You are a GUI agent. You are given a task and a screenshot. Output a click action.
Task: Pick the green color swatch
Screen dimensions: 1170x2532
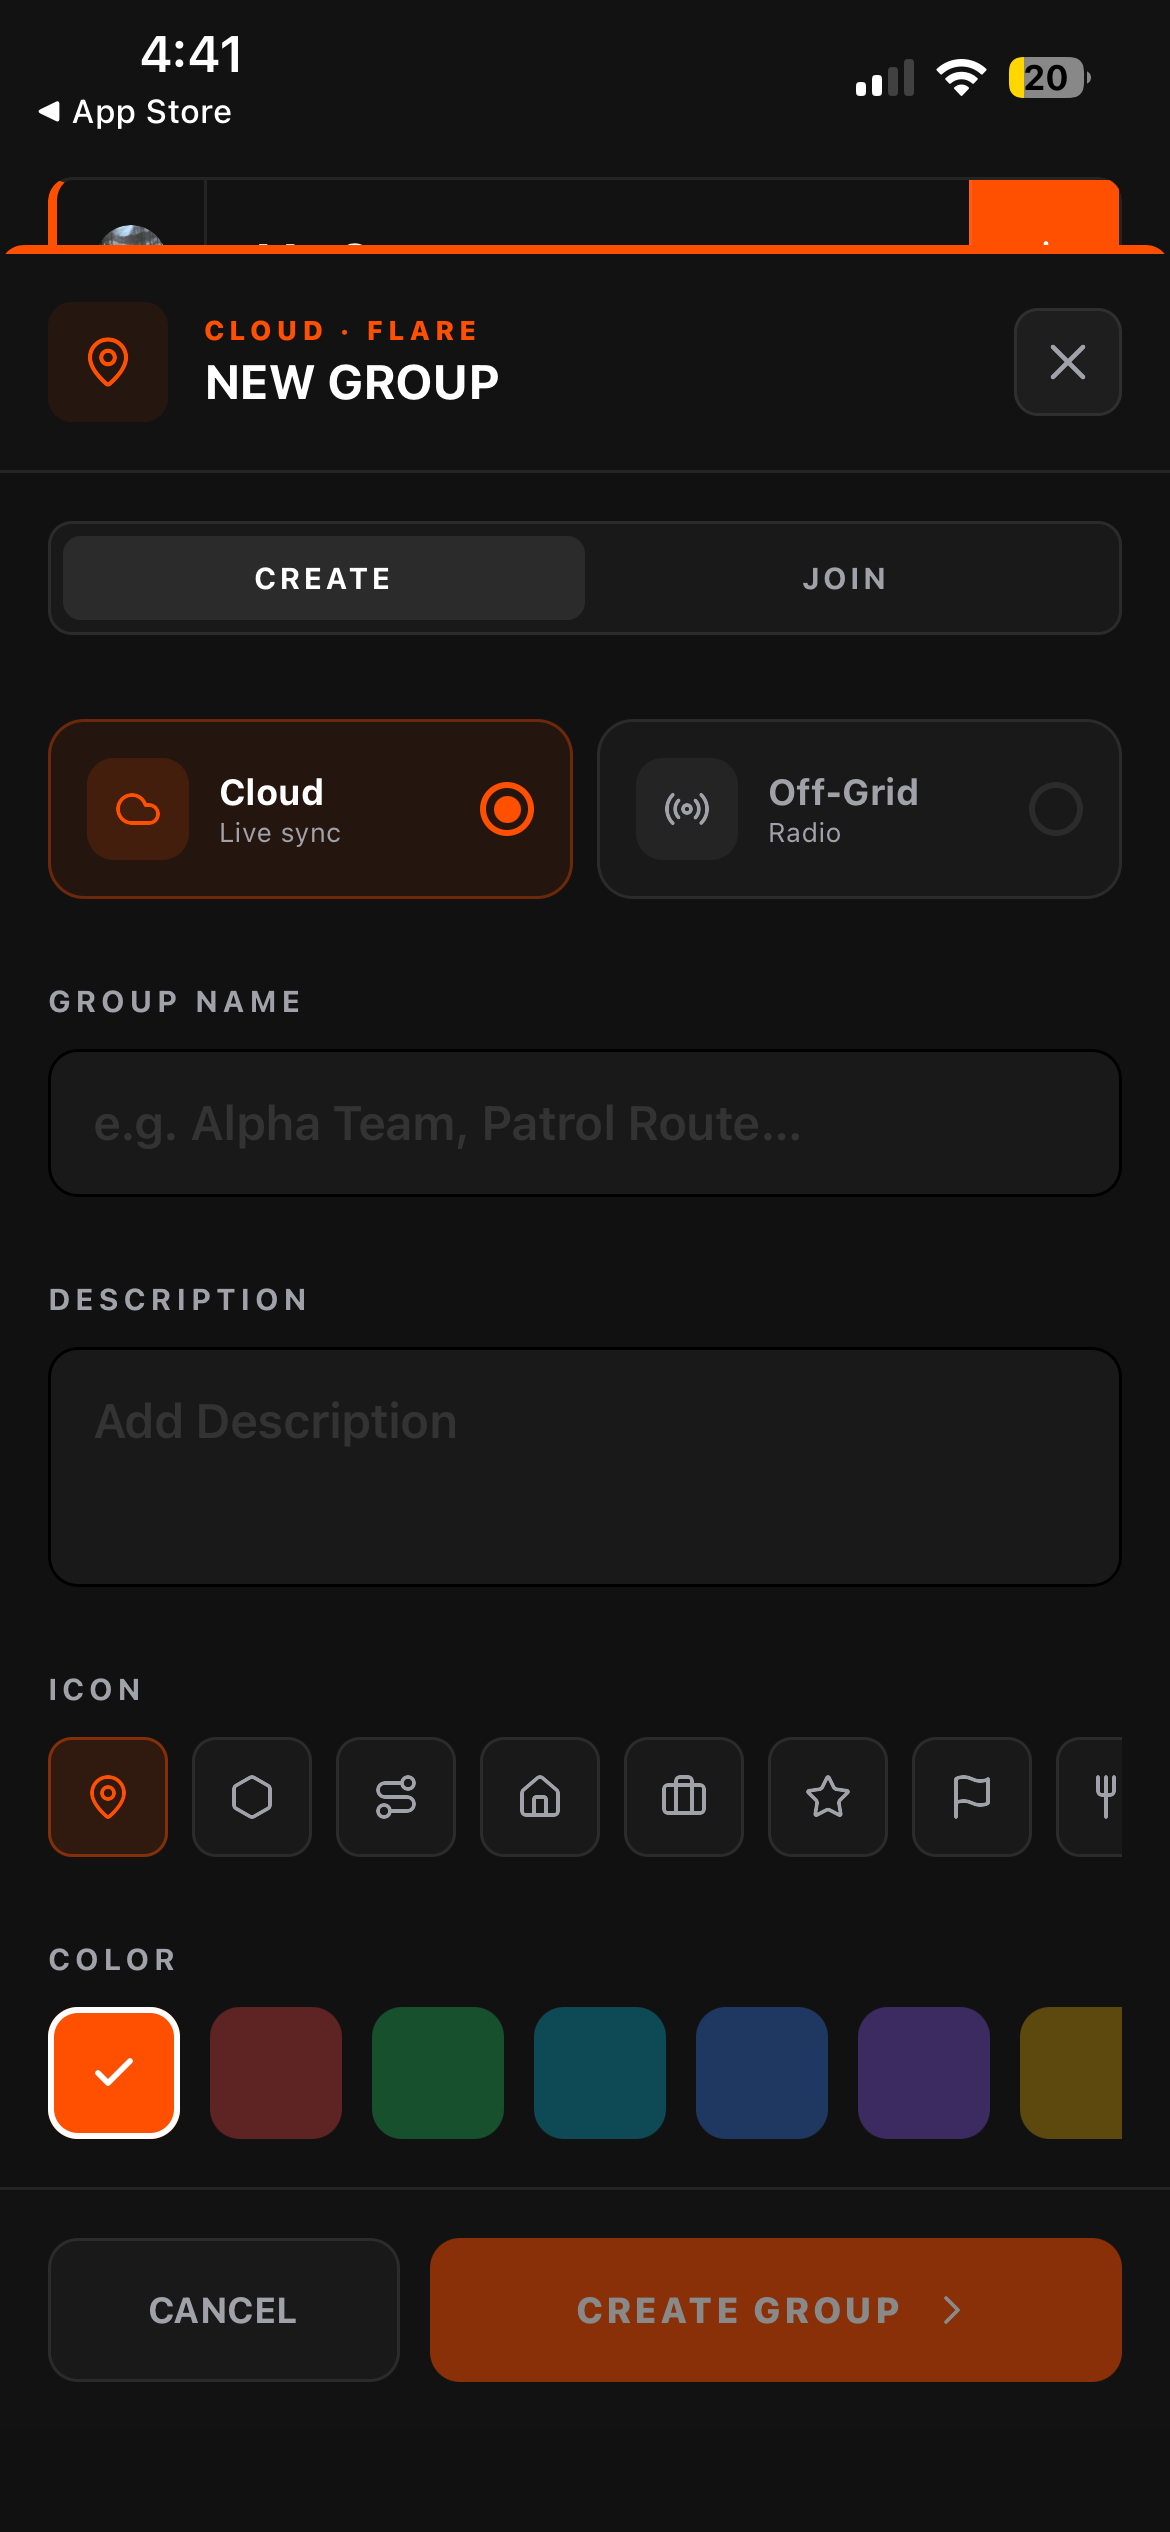coord(438,2073)
